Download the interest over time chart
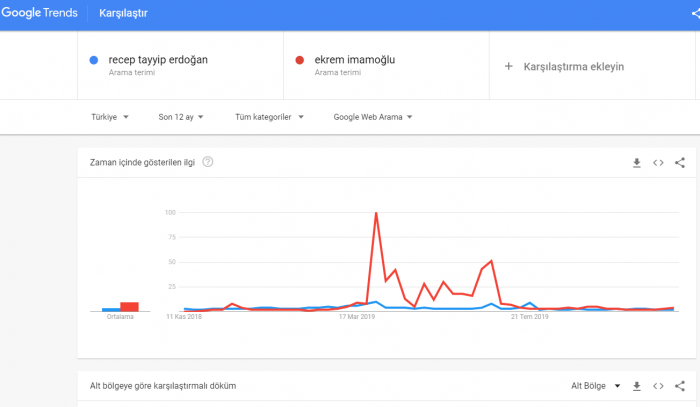This screenshot has width=700, height=407. pos(637,162)
